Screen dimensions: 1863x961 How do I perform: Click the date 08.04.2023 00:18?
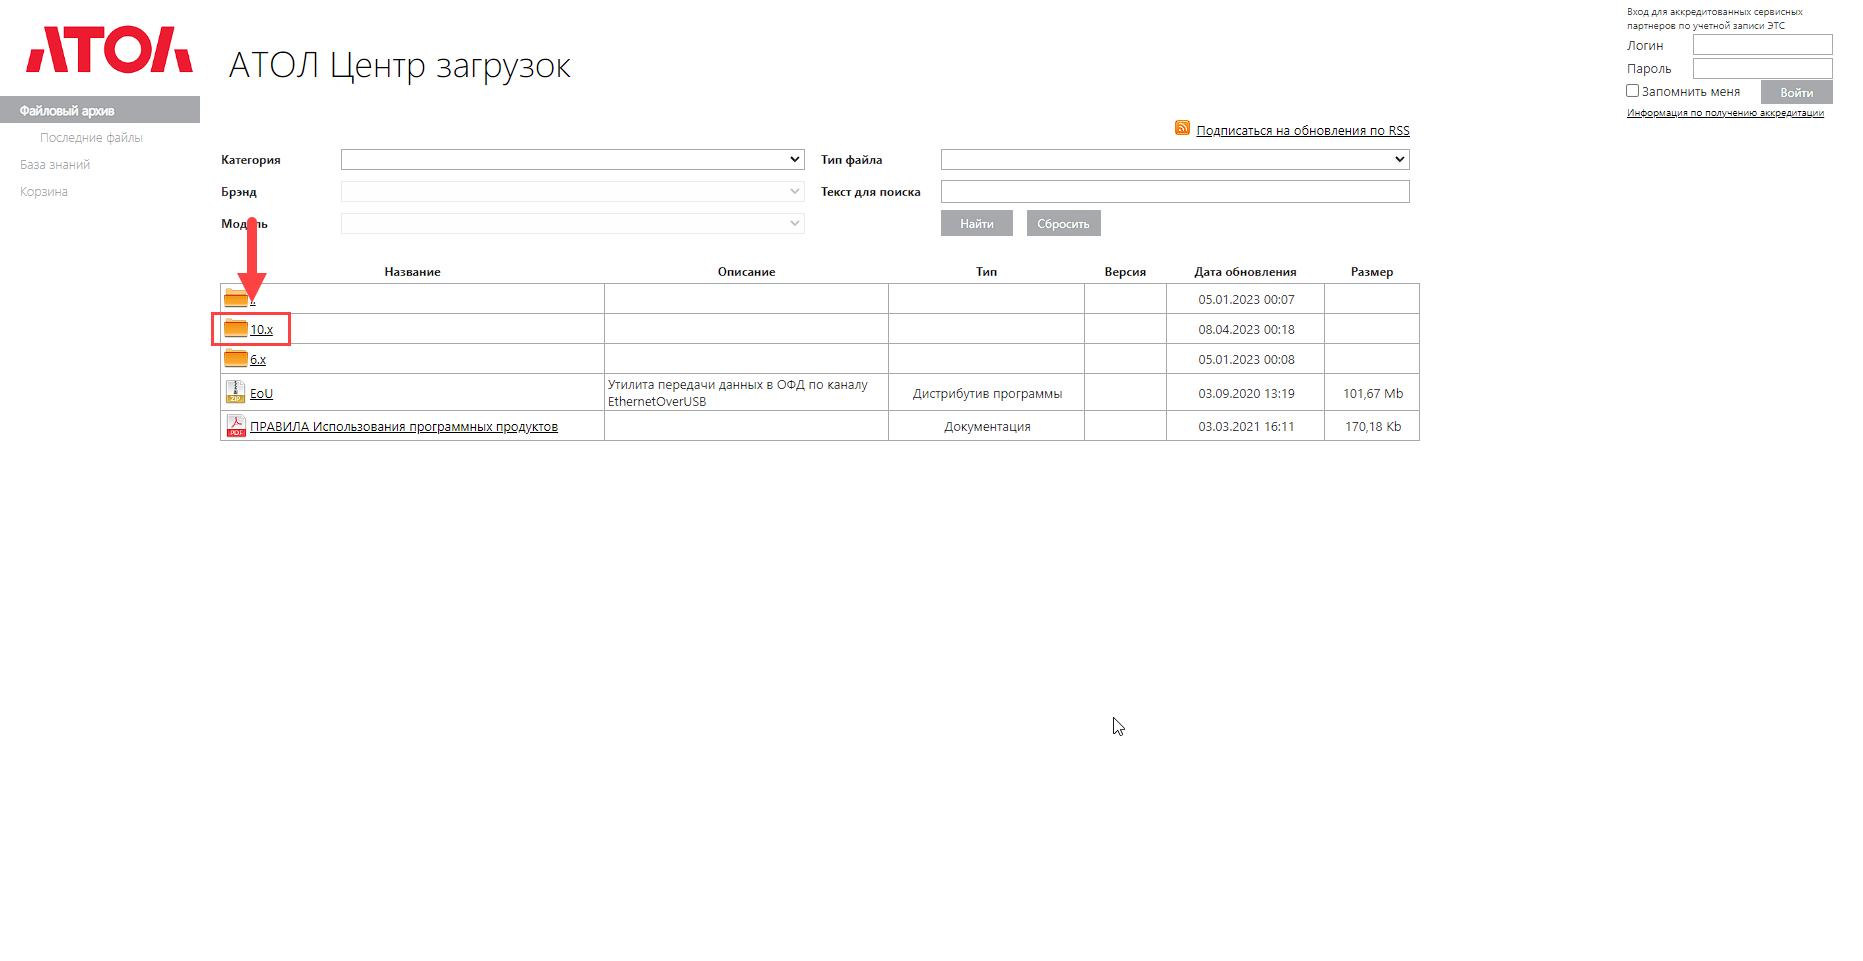point(1246,329)
